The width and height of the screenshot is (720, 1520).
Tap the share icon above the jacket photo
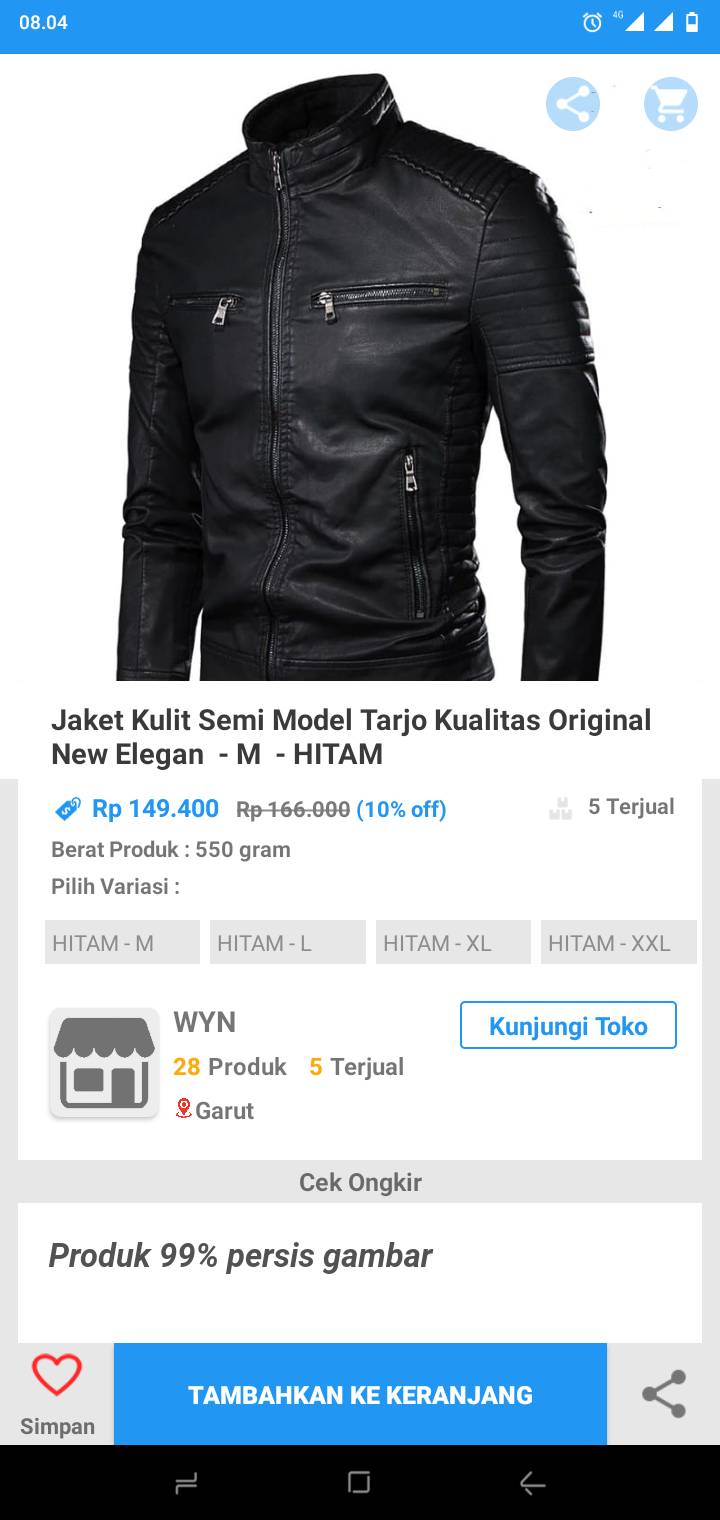pyautogui.click(x=573, y=104)
